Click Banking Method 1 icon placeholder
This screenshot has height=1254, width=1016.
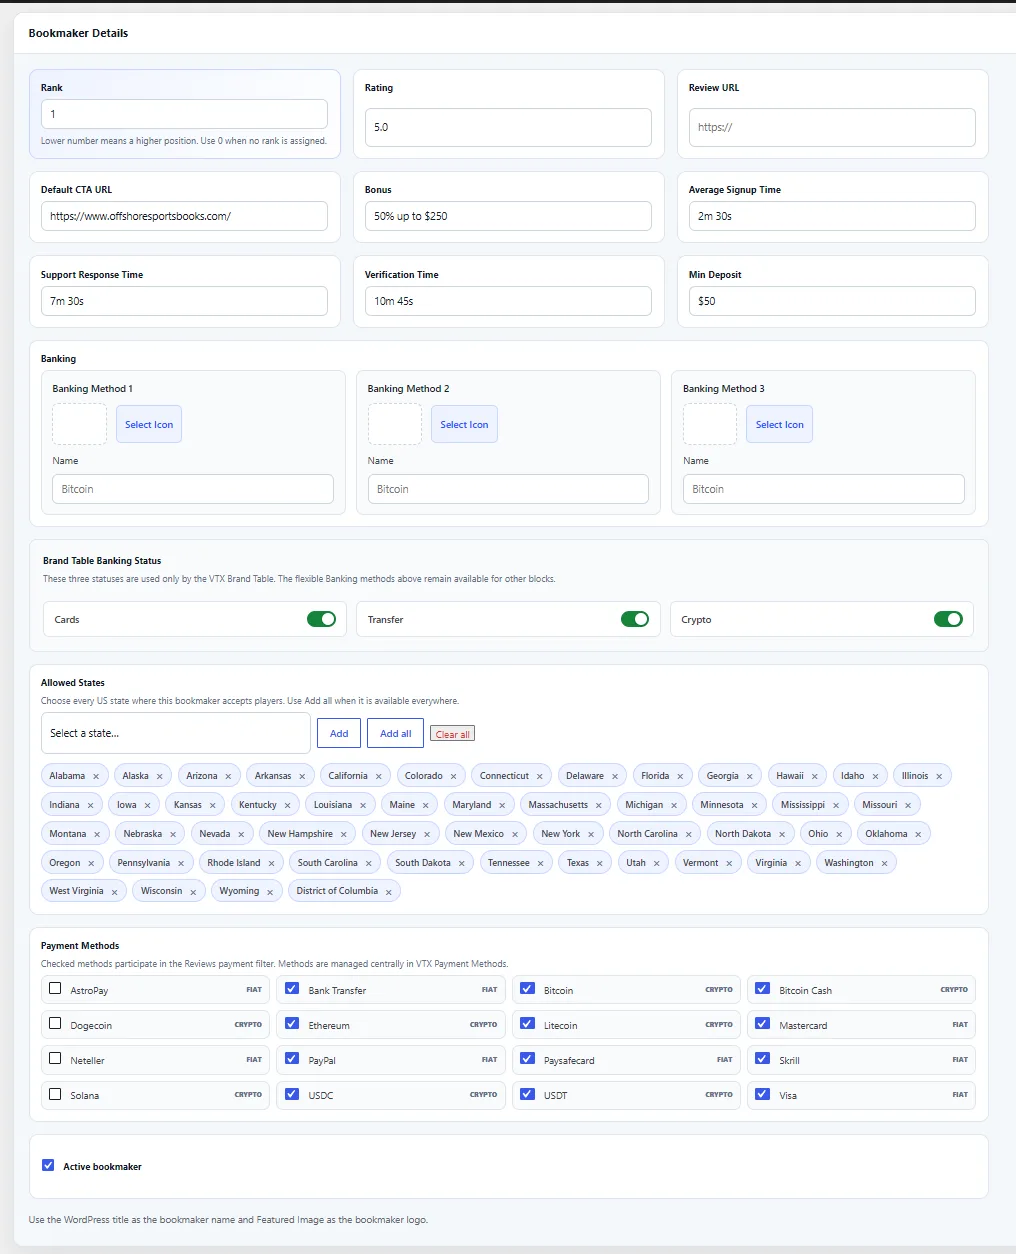[x=79, y=424]
